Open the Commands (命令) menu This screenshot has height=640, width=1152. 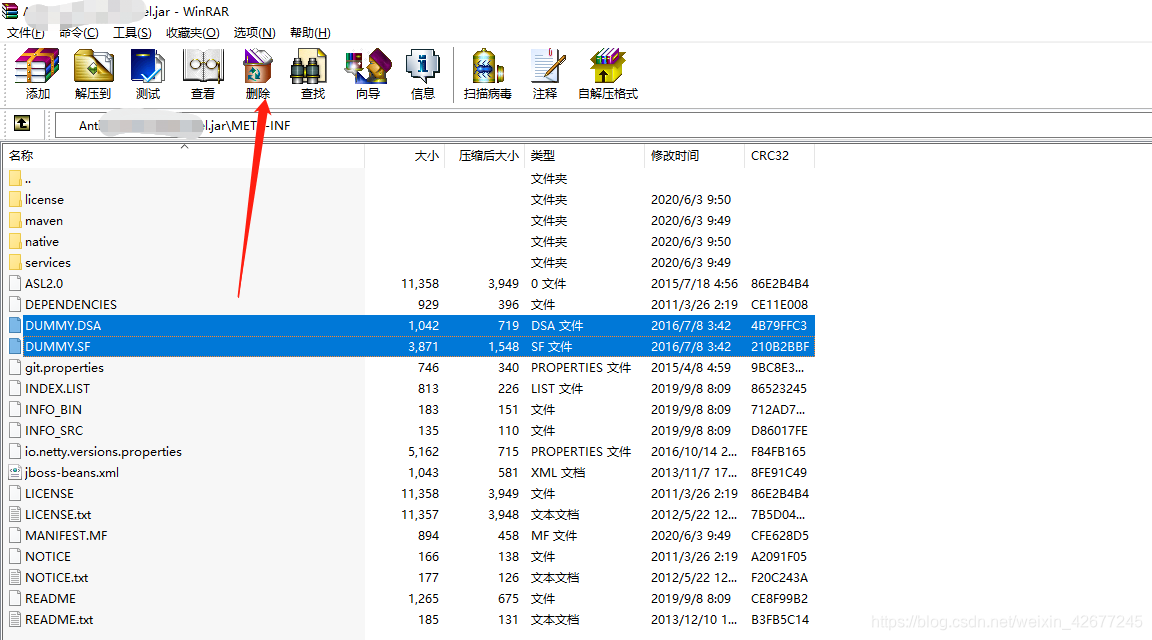click(x=79, y=32)
